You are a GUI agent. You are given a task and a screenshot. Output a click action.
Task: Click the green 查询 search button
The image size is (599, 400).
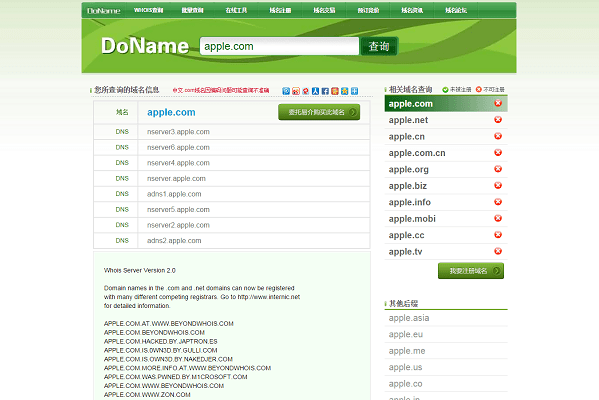pyautogui.click(x=379, y=46)
